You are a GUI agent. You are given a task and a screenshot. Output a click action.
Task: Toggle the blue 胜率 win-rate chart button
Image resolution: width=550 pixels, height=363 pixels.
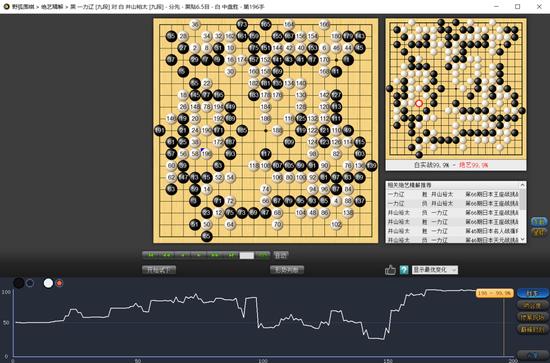[x=532, y=293]
